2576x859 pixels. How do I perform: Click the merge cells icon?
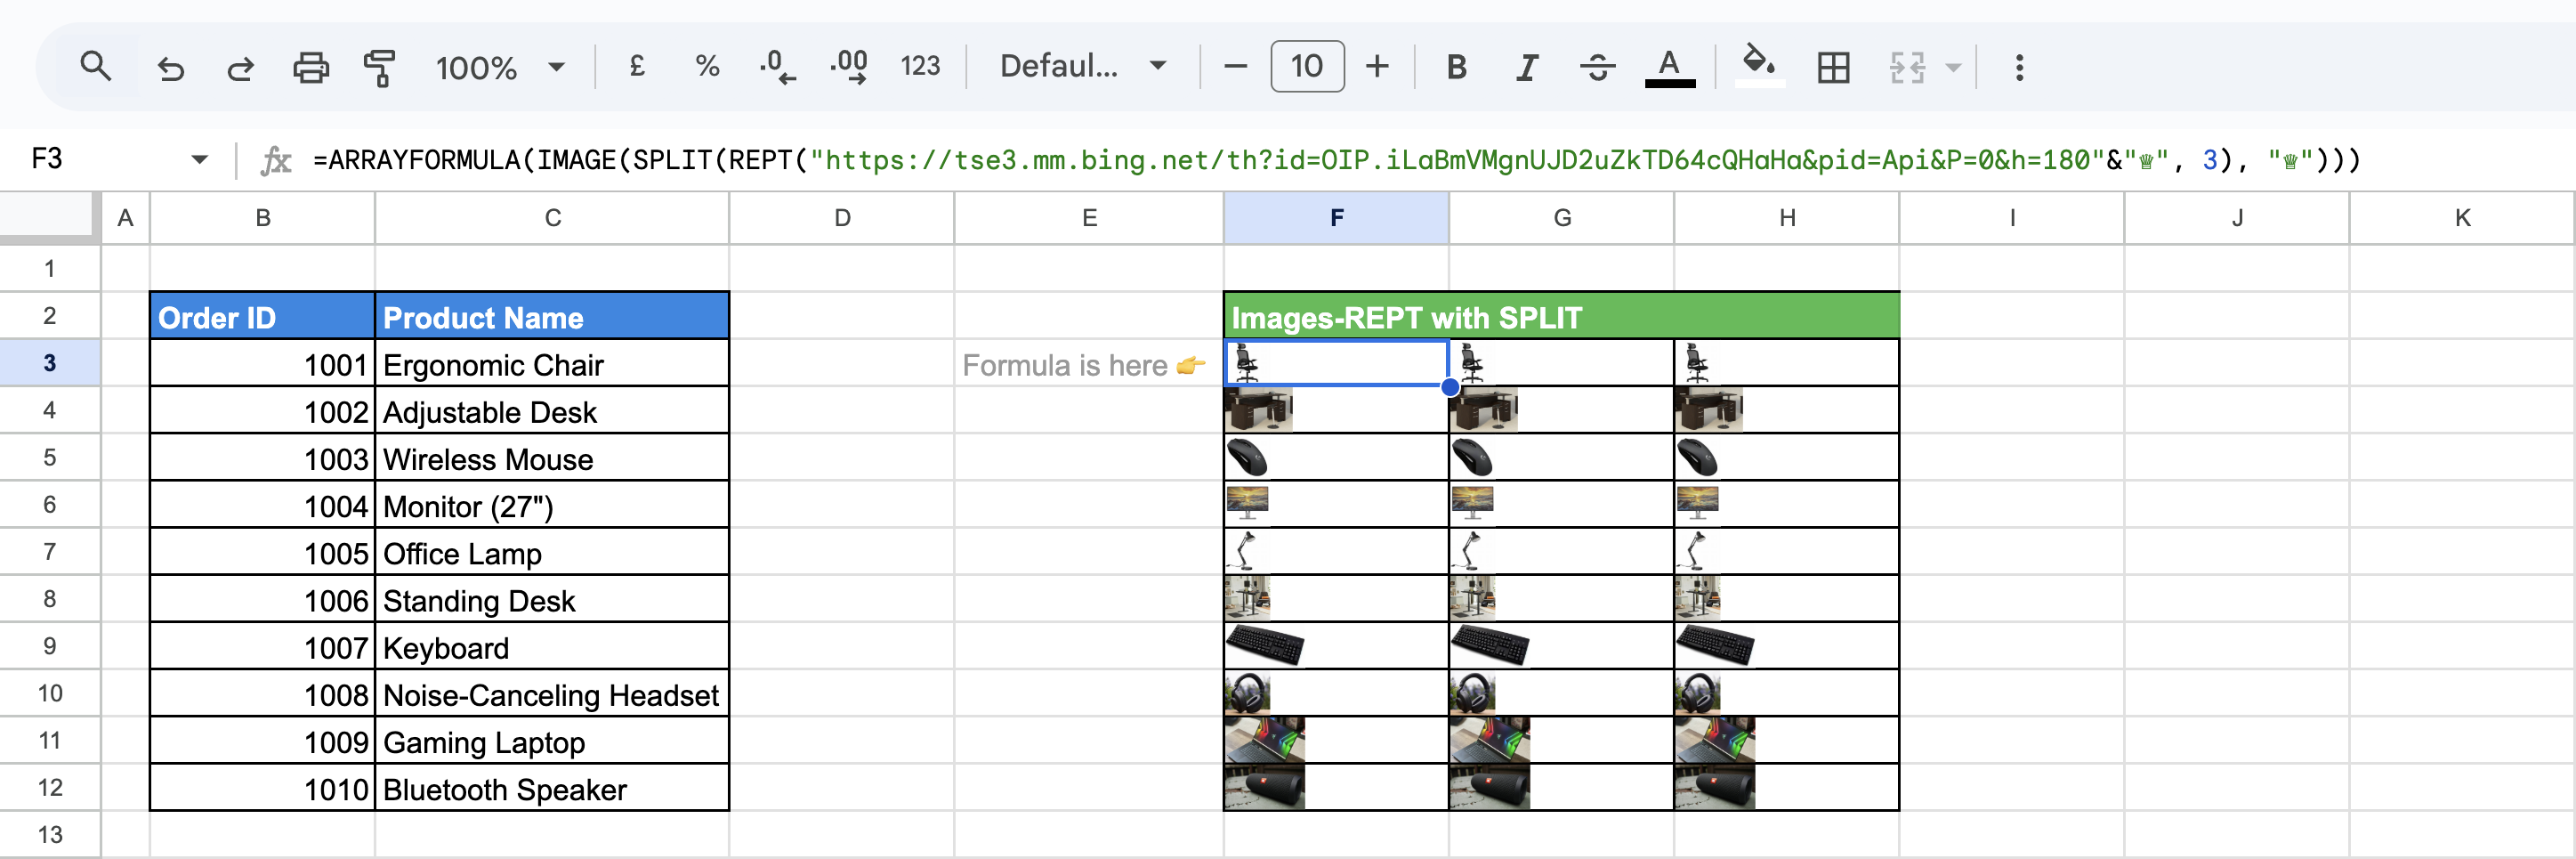click(x=1907, y=67)
